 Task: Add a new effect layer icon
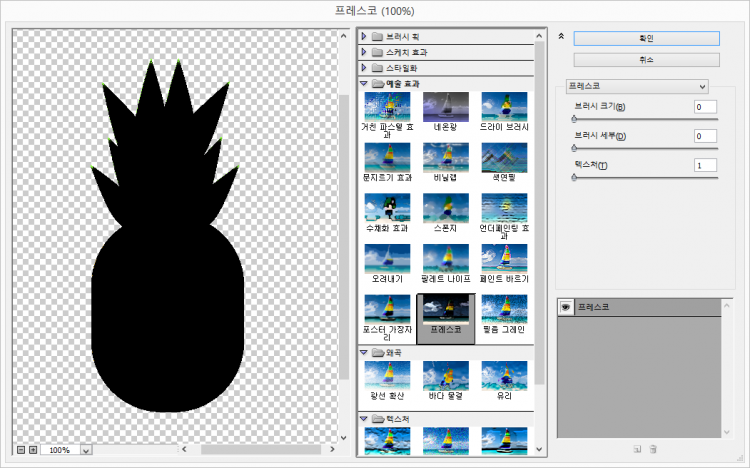click(x=636, y=449)
